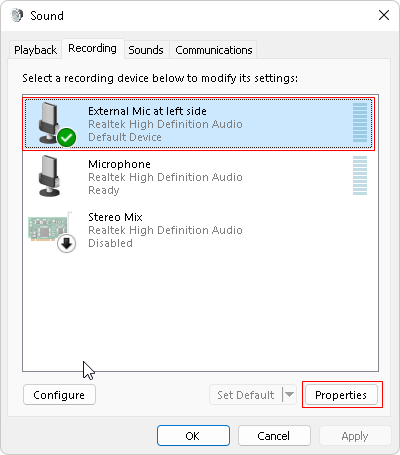
Task: Select the Stereo Mix device entry
Action: (x=200, y=230)
